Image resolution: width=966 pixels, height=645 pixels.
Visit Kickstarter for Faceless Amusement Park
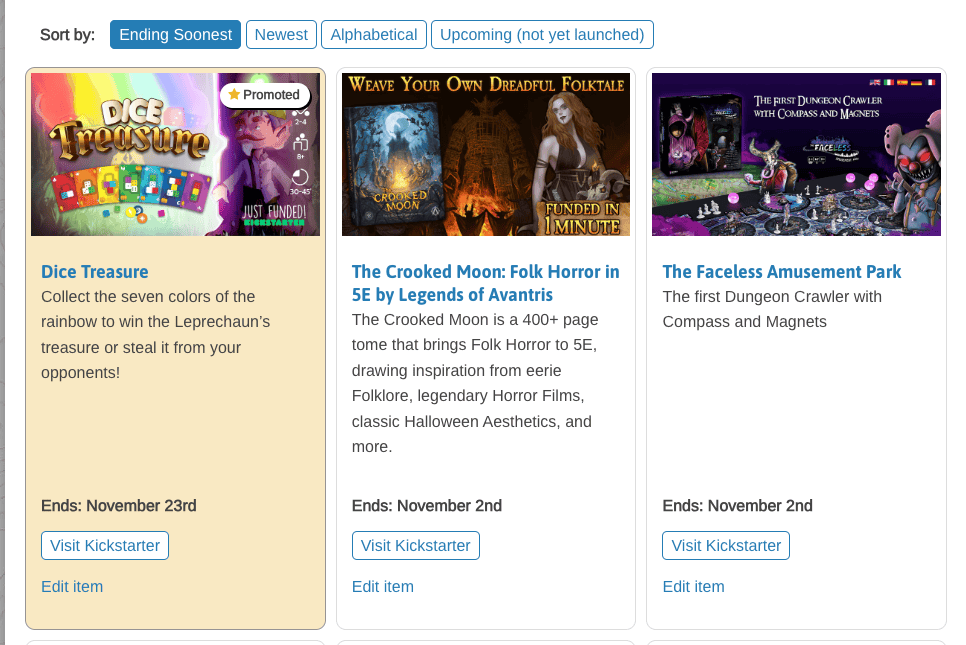(x=726, y=546)
